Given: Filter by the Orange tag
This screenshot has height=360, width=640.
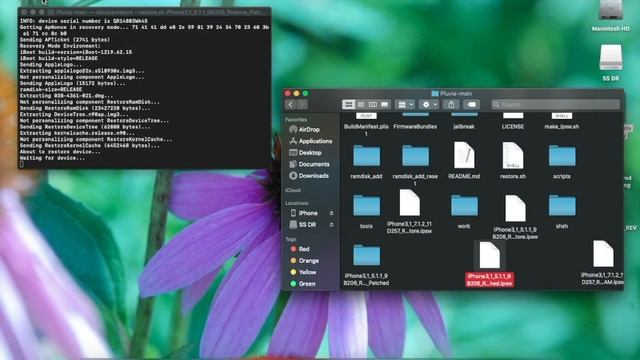Looking at the screenshot, I should coord(304,260).
